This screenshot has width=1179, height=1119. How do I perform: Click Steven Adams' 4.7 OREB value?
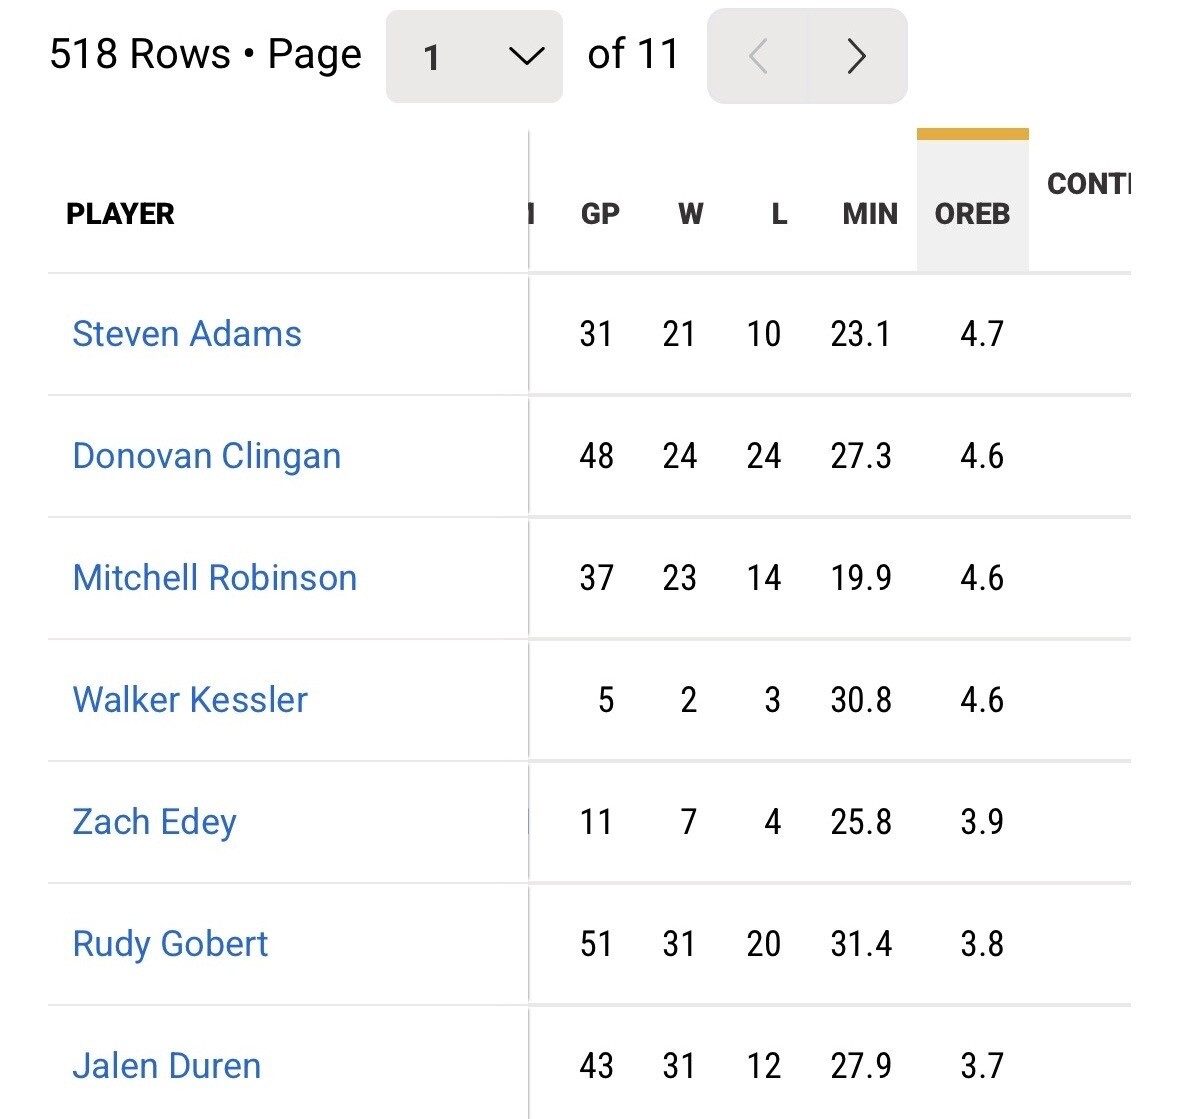pos(982,334)
